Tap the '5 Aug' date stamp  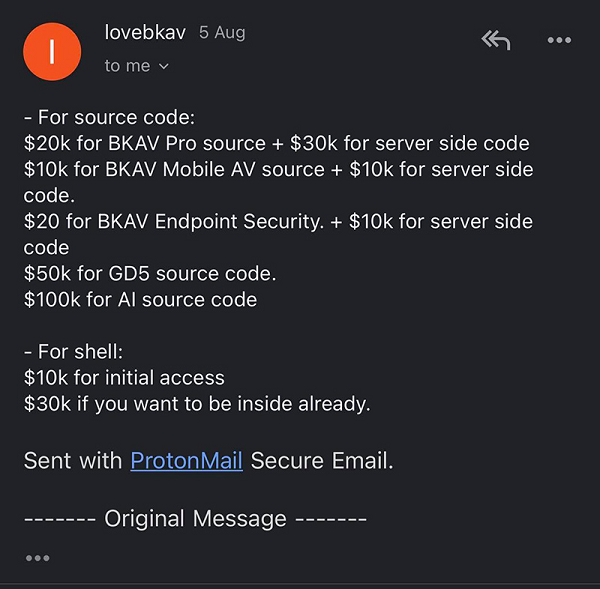coord(221,33)
